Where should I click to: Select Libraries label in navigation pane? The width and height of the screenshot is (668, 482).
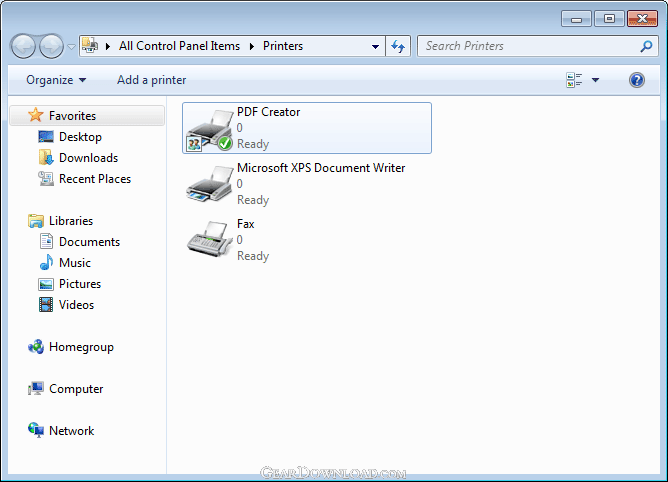tap(71, 221)
